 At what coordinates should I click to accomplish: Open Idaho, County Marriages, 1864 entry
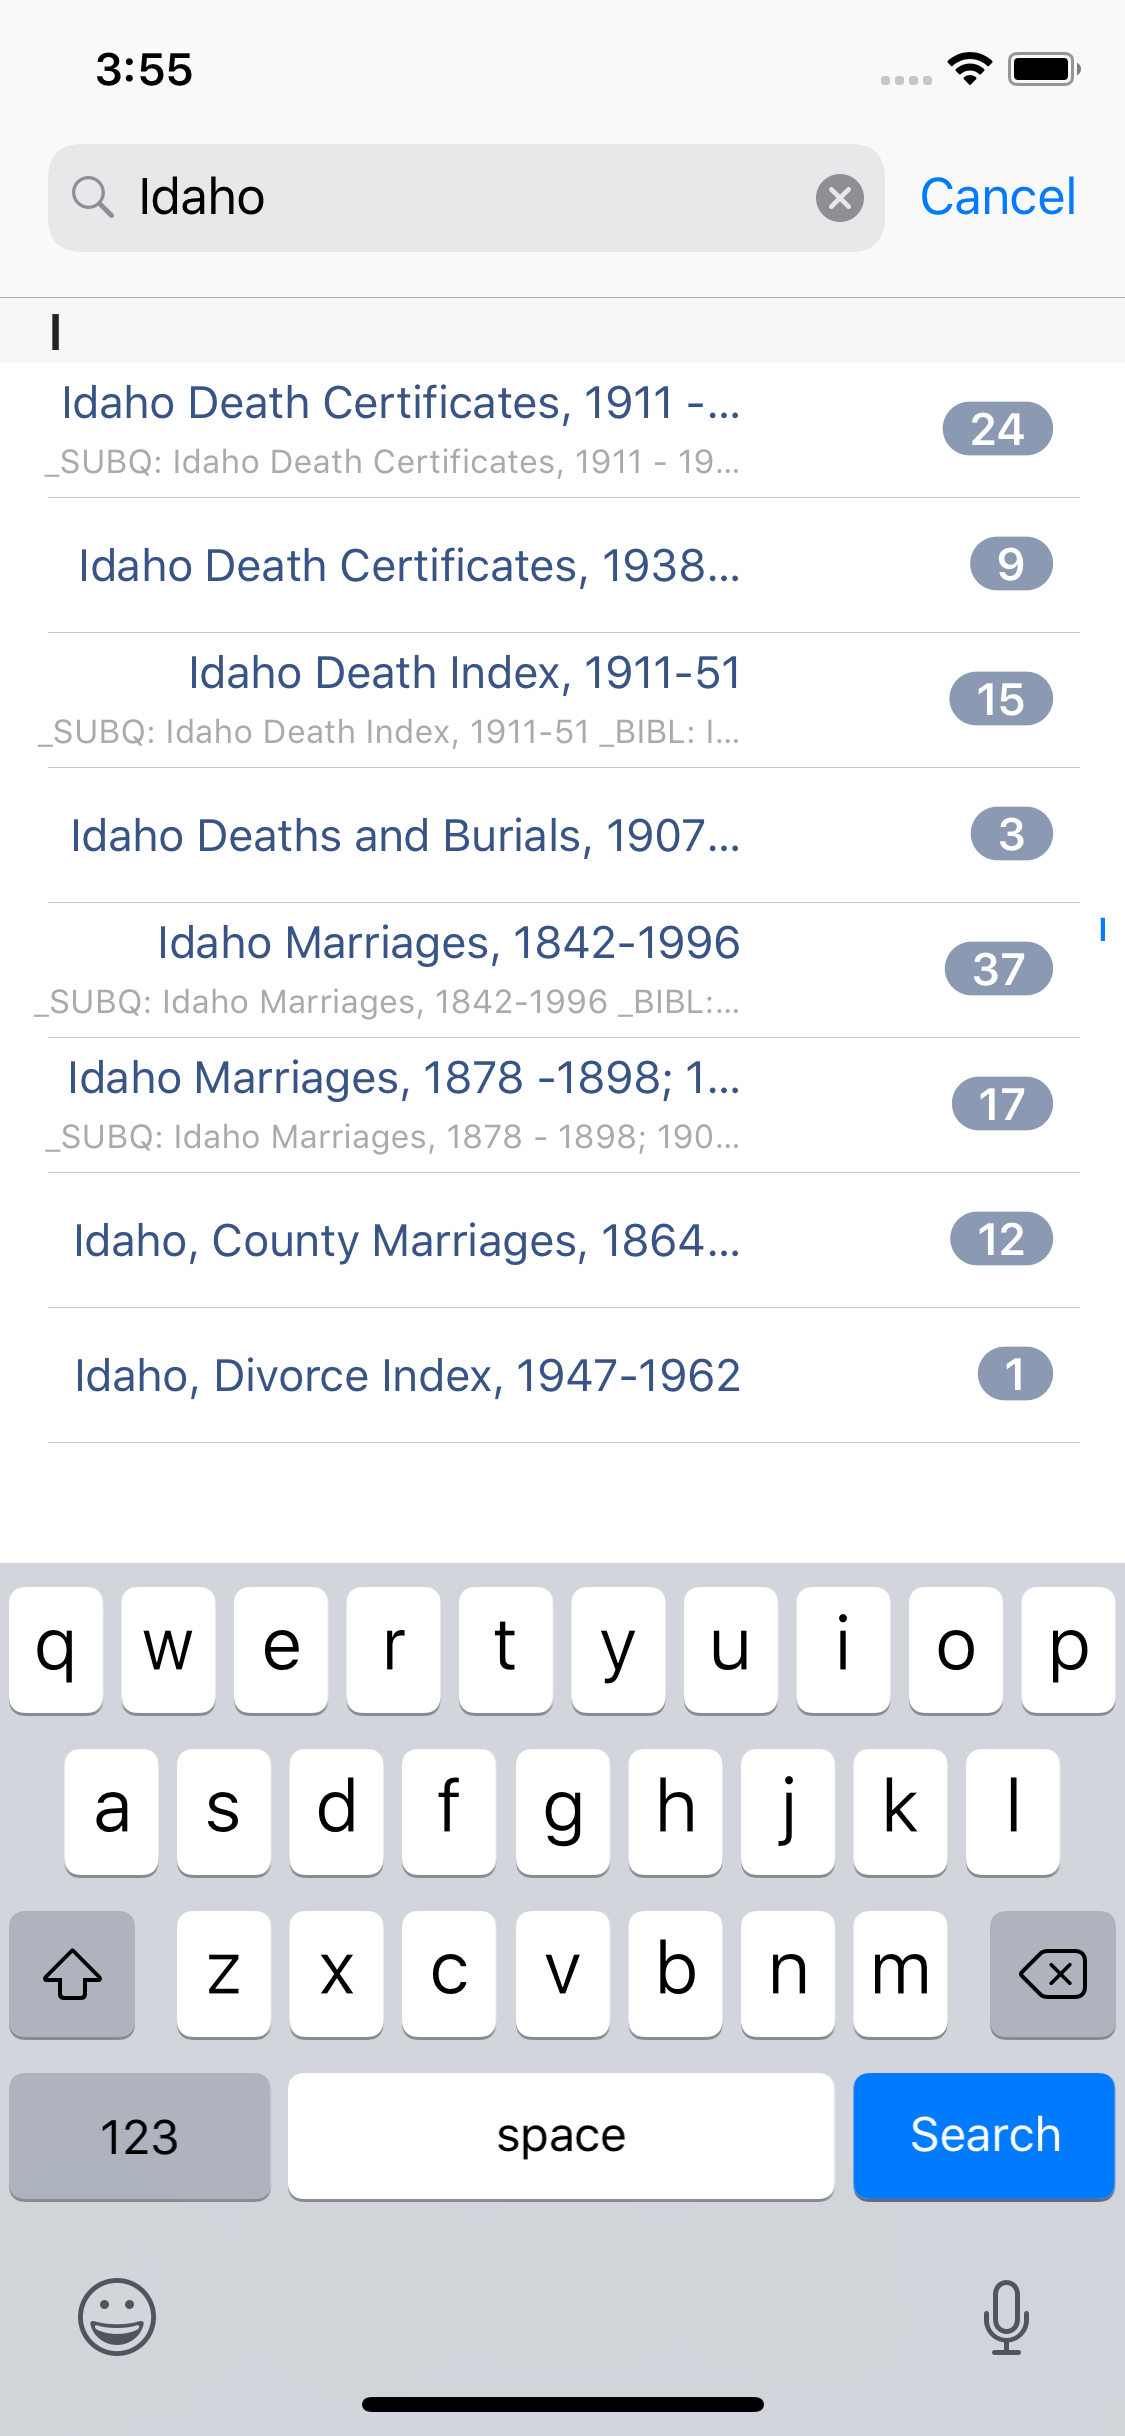coord(407,1241)
